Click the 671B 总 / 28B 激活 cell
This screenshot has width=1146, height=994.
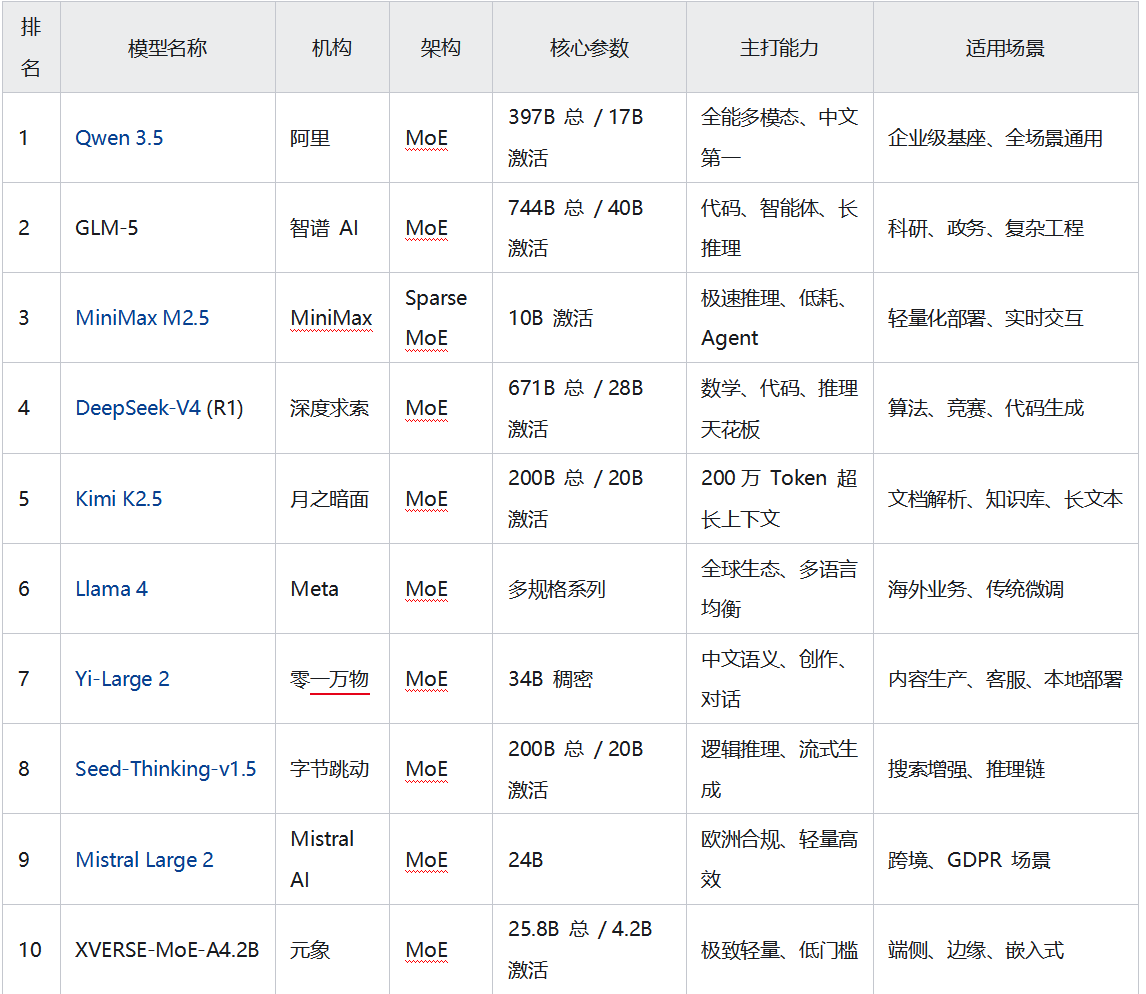[x=589, y=408]
